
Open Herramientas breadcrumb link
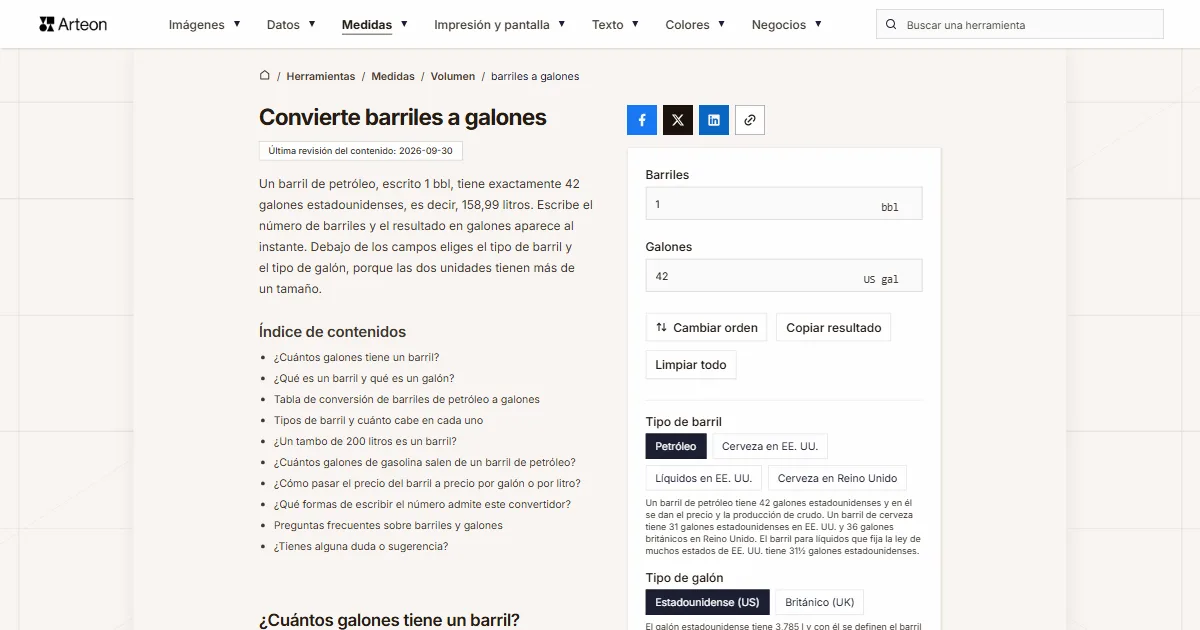coord(321,76)
